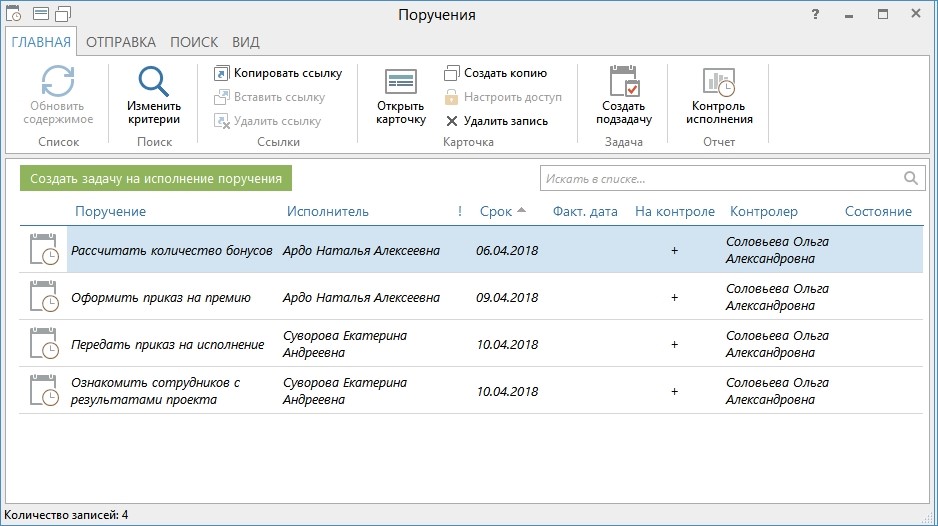Click the Обновить содержимое refresh icon
Image resolution: width=938 pixels, height=526 pixels.
pyautogui.click(x=57, y=81)
